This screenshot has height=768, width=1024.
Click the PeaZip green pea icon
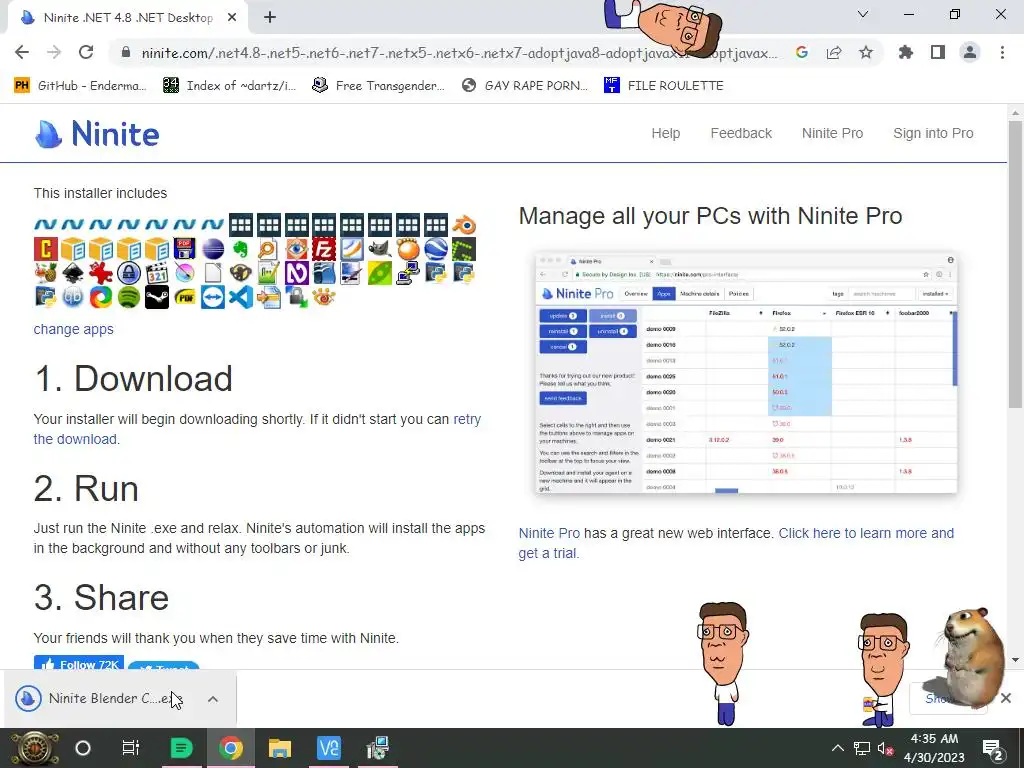(380, 273)
